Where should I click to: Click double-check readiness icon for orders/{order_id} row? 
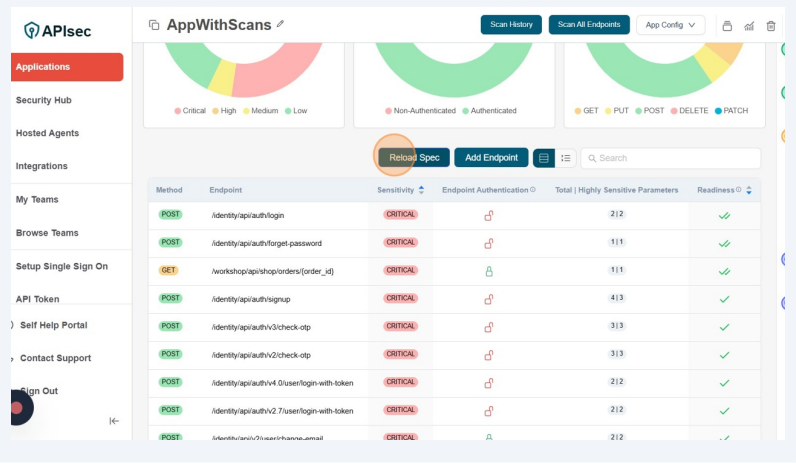click(x=724, y=272)
